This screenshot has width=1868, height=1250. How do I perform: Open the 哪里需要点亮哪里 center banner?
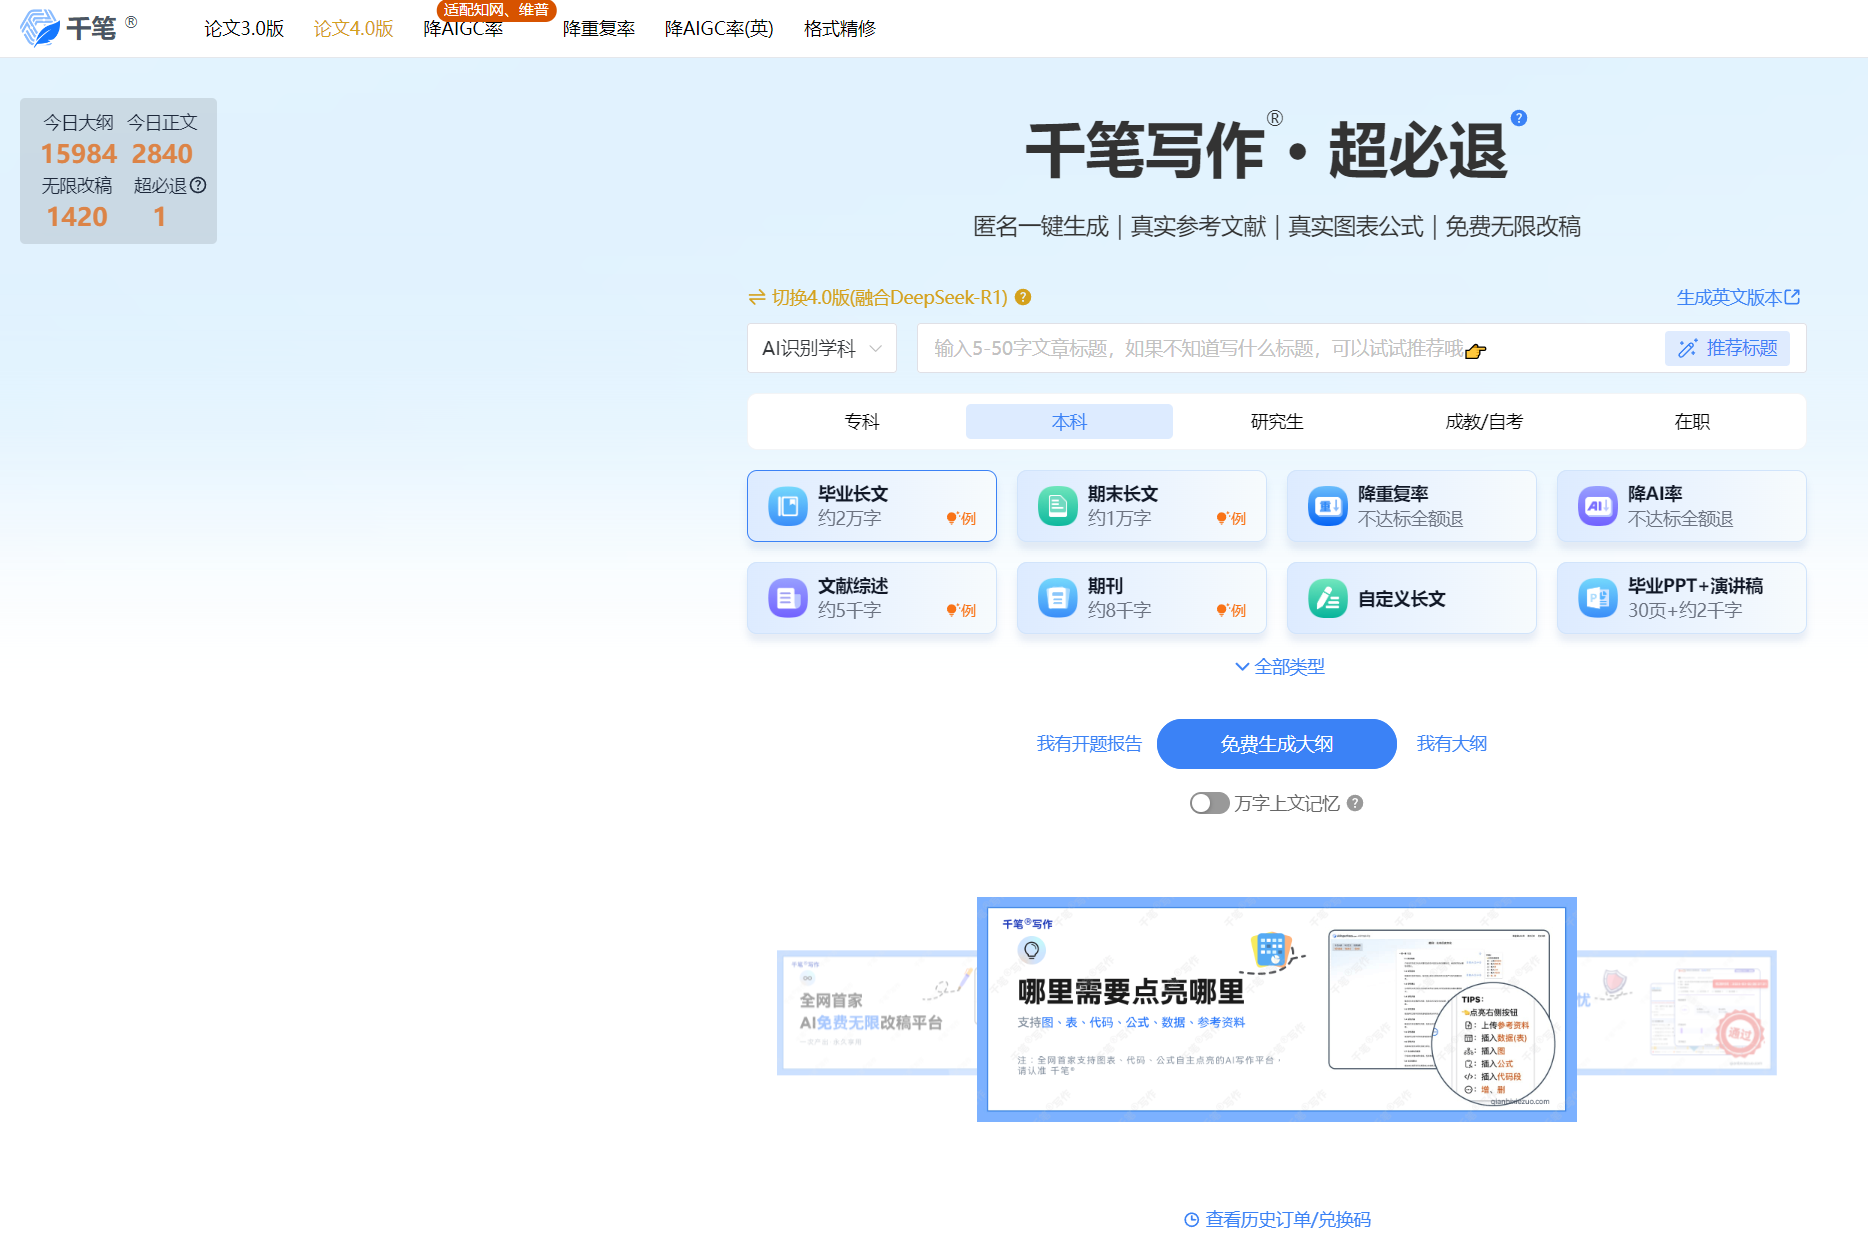[1277, 1009]
